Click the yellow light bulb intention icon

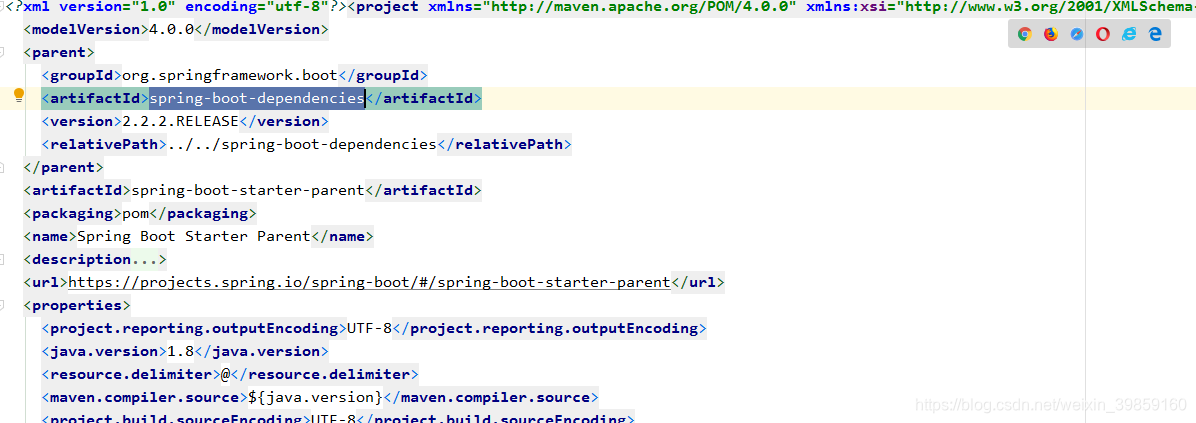(19, 96)
